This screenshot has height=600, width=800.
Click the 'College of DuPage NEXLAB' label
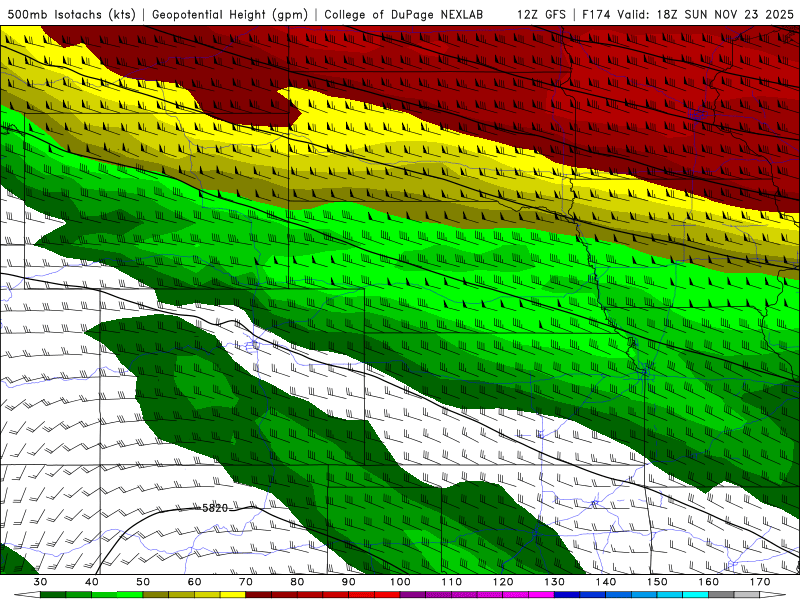click(x=404, y=15)
